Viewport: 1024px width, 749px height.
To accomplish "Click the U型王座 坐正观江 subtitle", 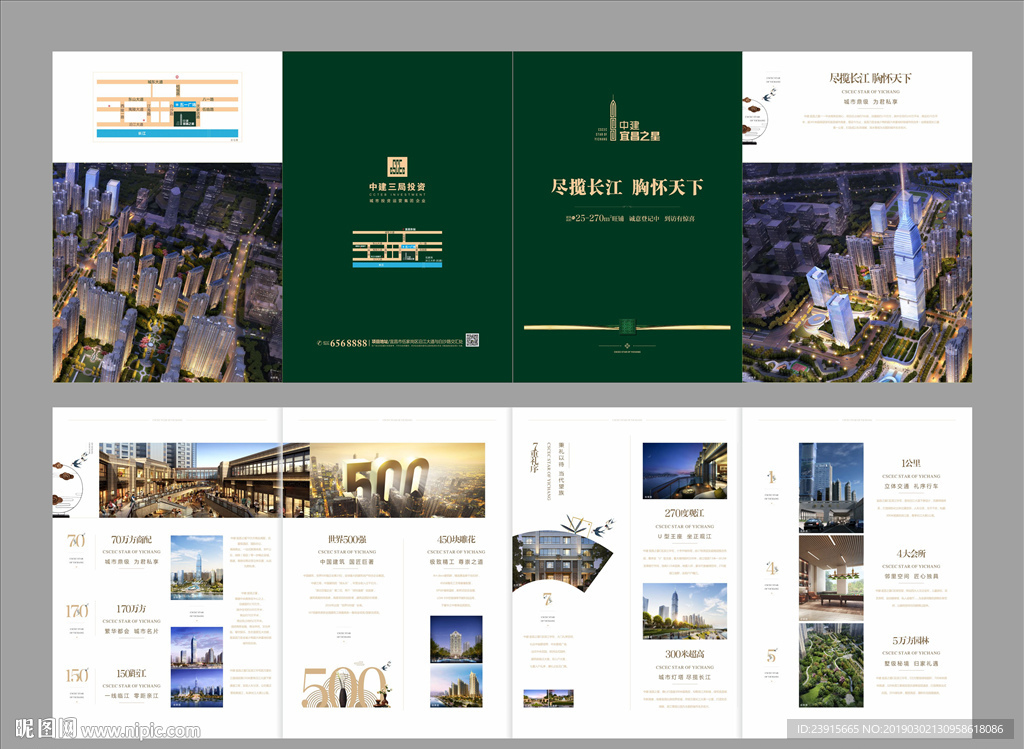I will [684, 536].
